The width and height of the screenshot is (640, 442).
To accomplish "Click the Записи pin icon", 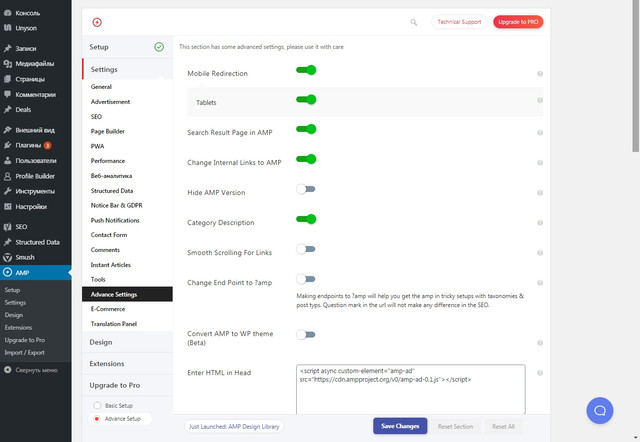I will click(x=7, y=48).
